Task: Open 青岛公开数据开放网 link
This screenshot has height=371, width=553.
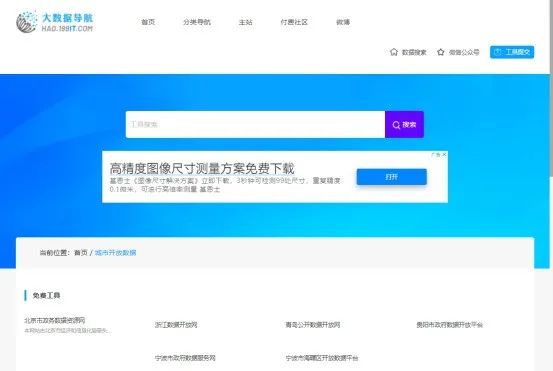Action: pyautogui.click(x=313, y=324)
